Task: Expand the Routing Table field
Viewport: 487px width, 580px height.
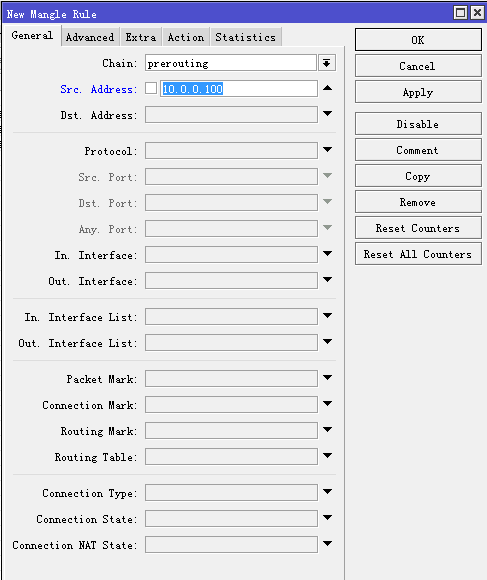Action: coord(327,455)
